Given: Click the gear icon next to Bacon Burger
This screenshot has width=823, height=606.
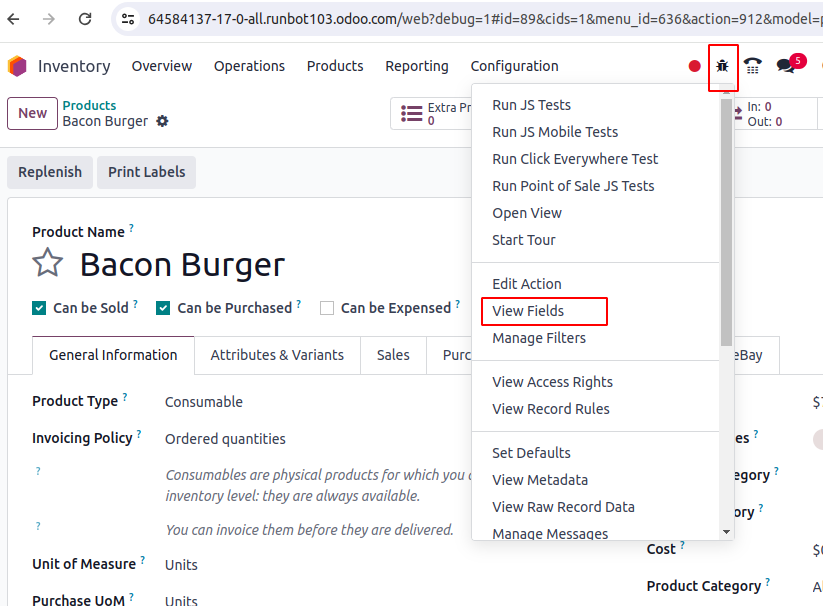Looking at the screenshot, I should (x=162, y=121).
